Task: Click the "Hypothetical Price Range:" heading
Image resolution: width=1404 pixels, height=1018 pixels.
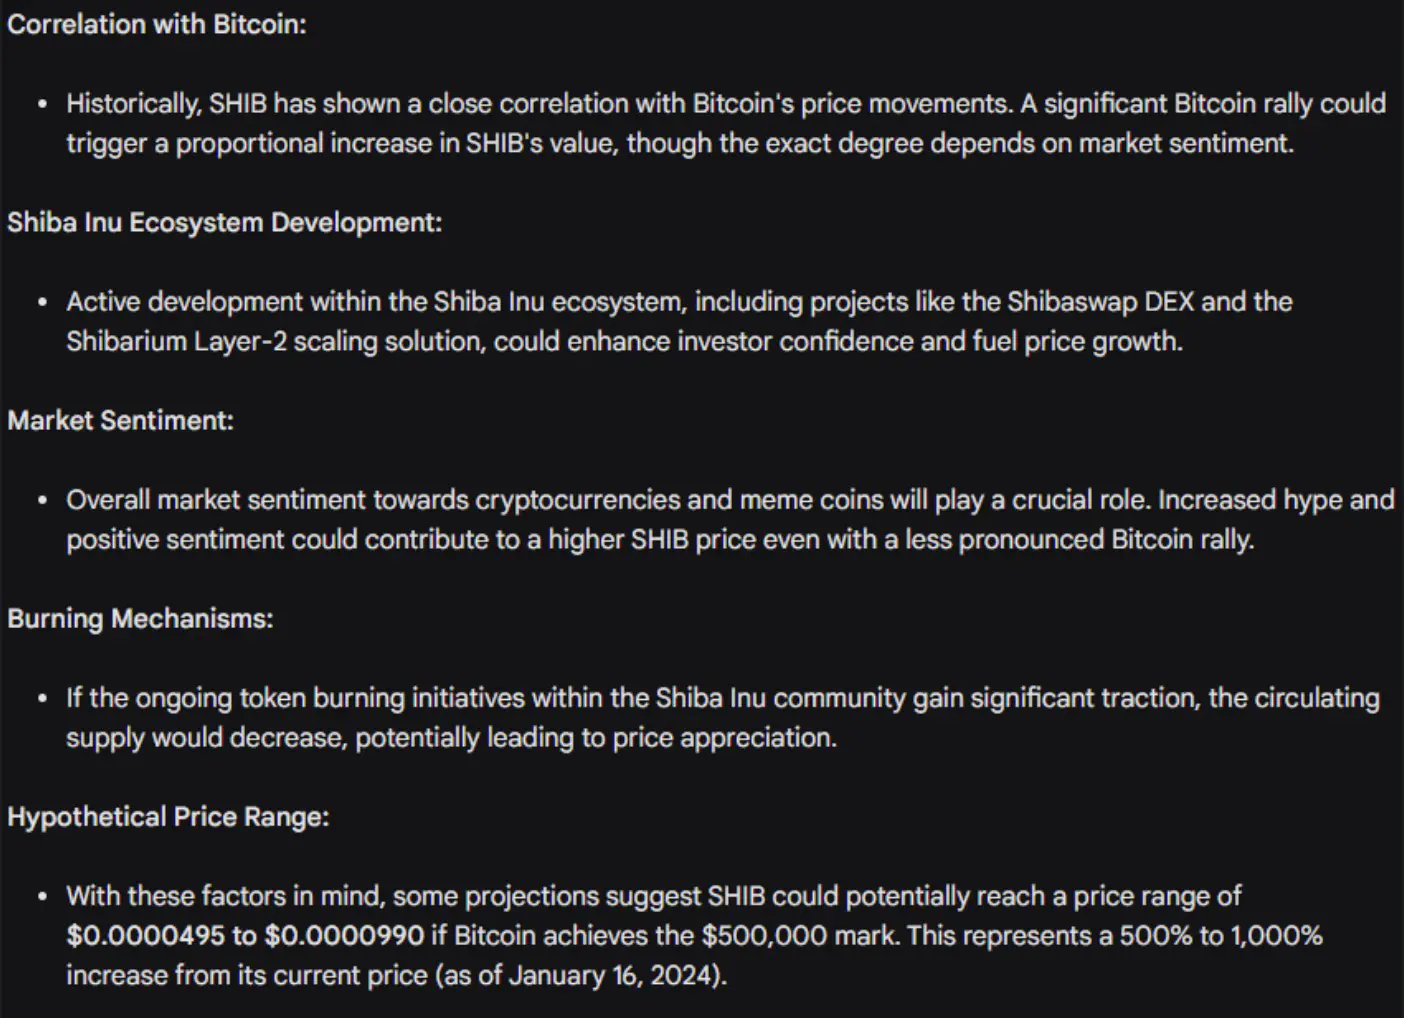Action: pyautogui.click(x=168, y=816)
